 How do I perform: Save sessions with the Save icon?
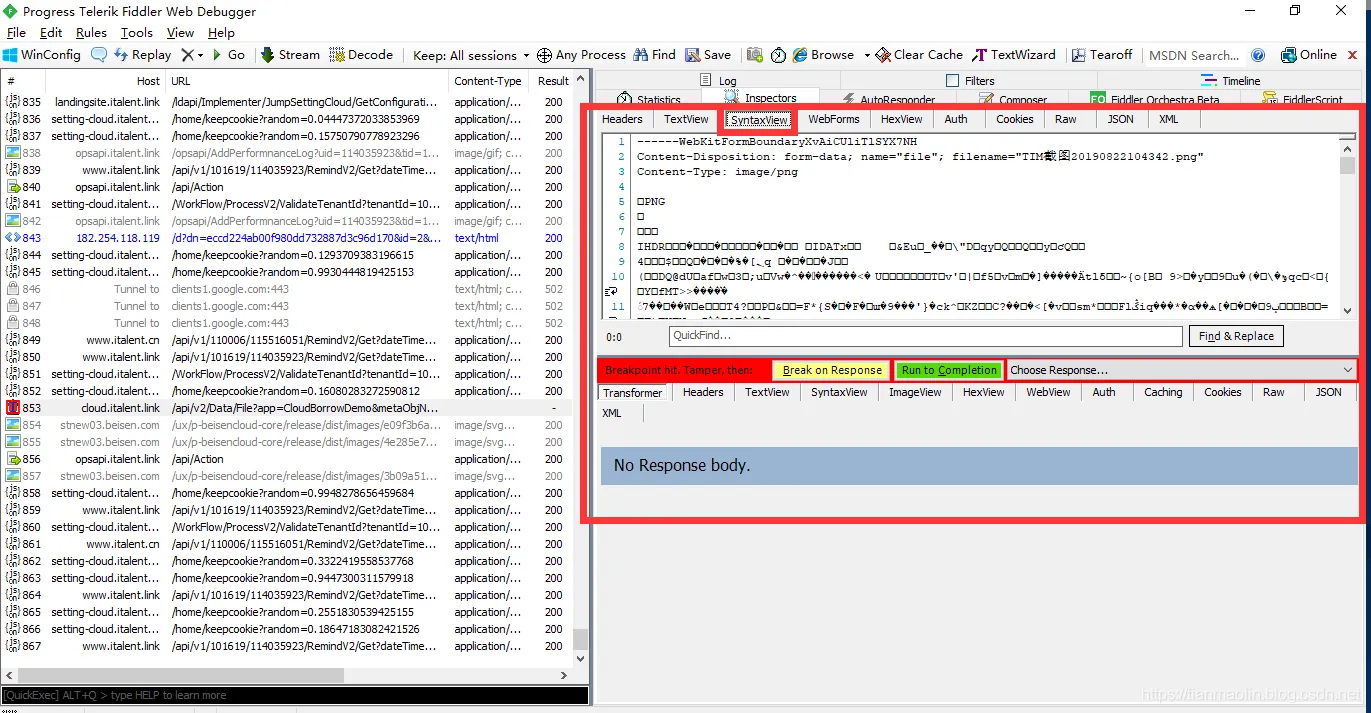pyautogui.click(x=708, y=55)
